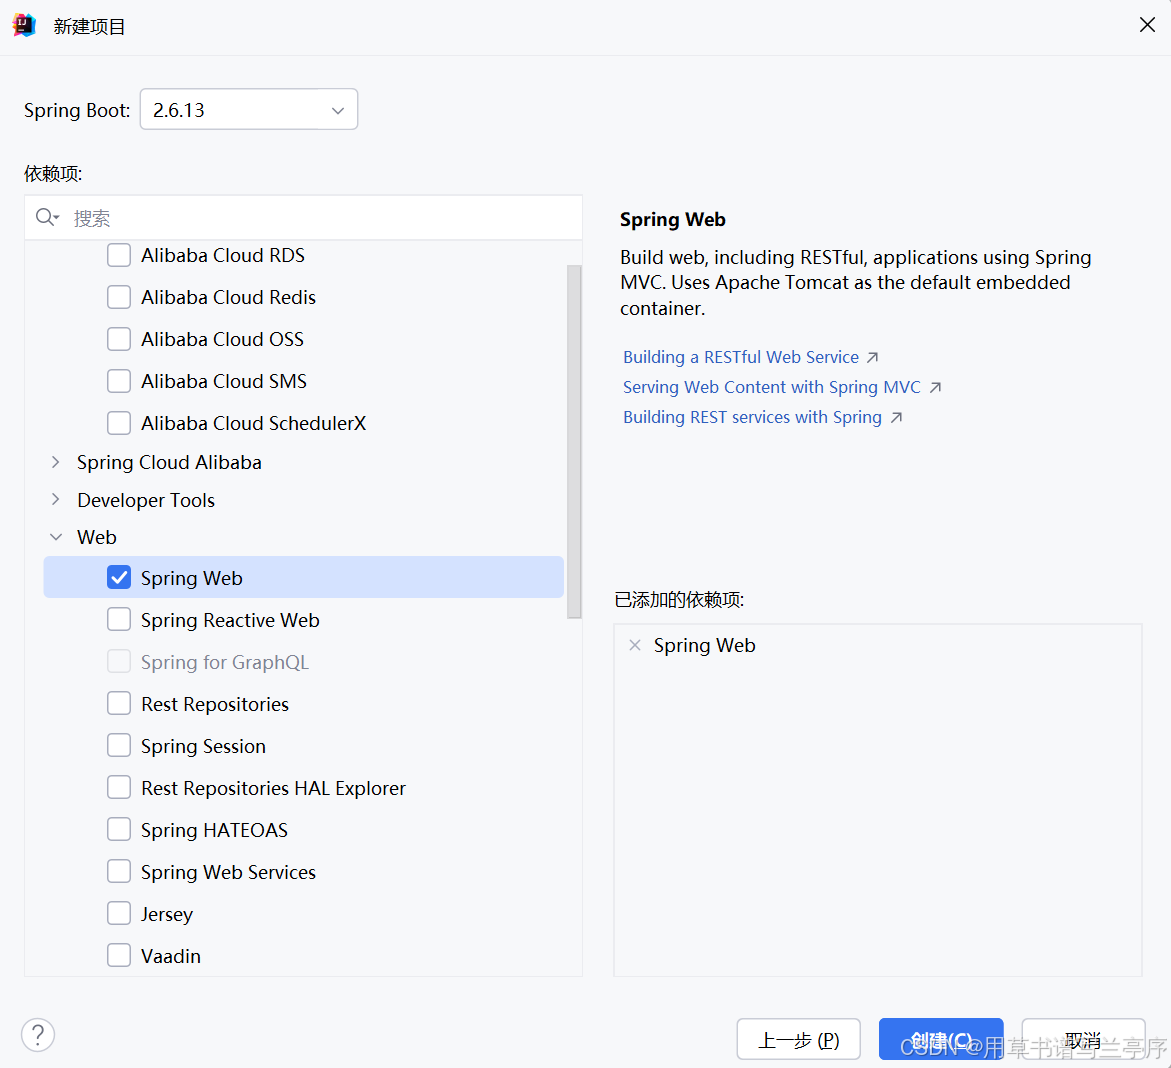Collapse the Web group
This screenshot has width=1171, height=1068.
(55, 537)
